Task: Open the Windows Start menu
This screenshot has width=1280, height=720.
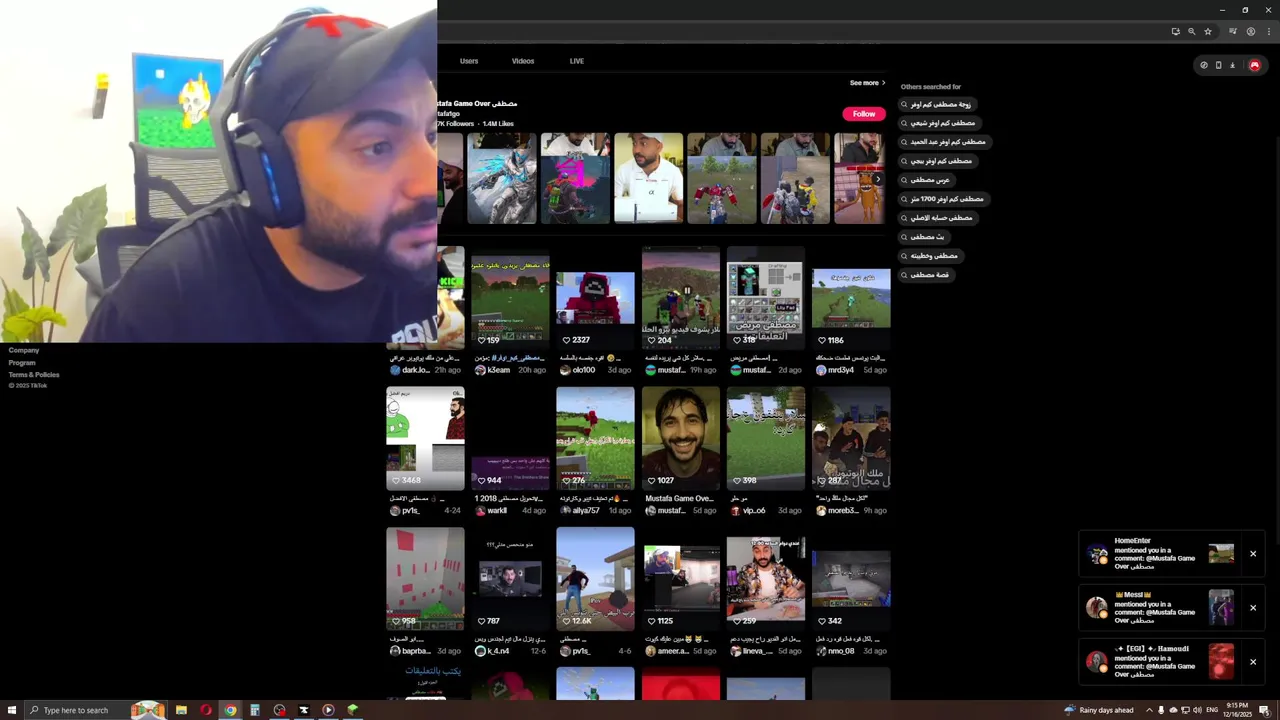Action: (12, 710)
